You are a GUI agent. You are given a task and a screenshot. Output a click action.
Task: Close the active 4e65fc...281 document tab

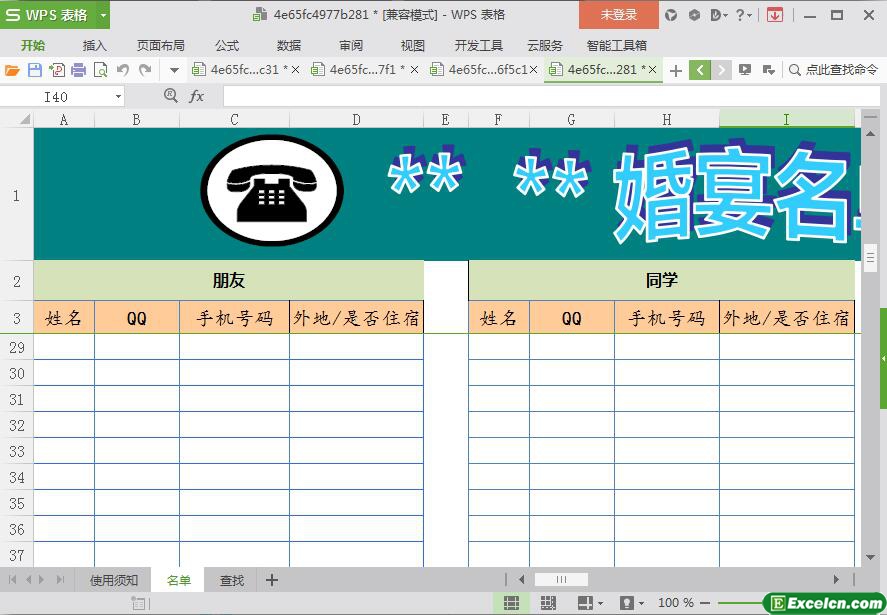coord(652,70)
